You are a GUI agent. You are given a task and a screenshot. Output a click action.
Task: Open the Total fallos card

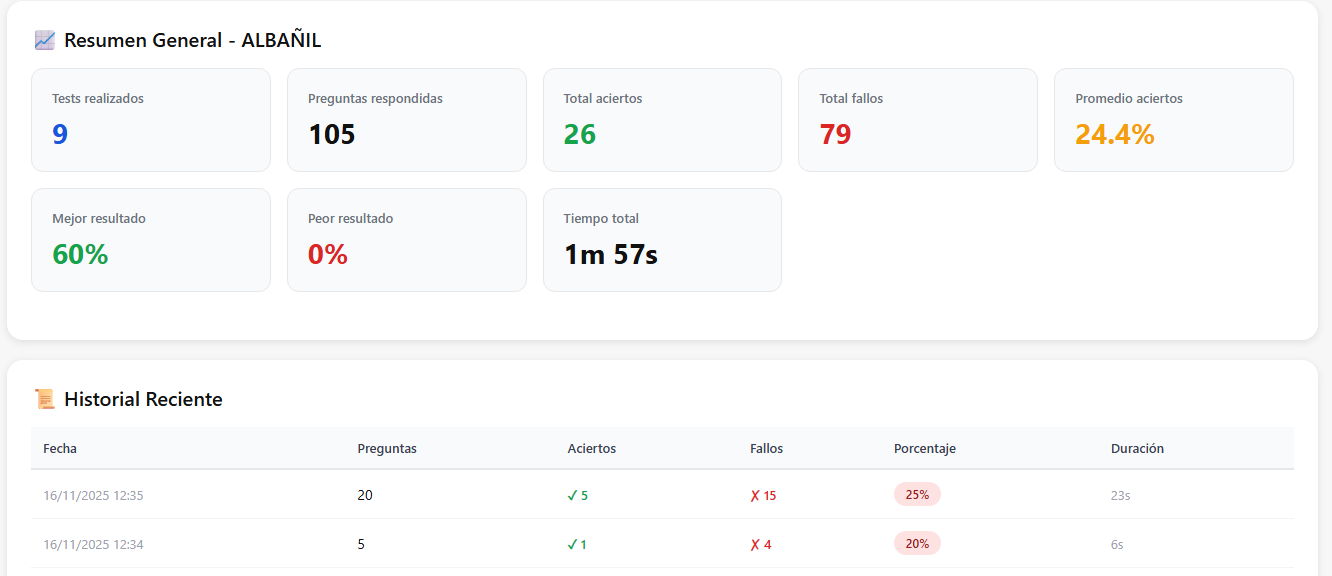pyautogui.click(x=917, y=120)
